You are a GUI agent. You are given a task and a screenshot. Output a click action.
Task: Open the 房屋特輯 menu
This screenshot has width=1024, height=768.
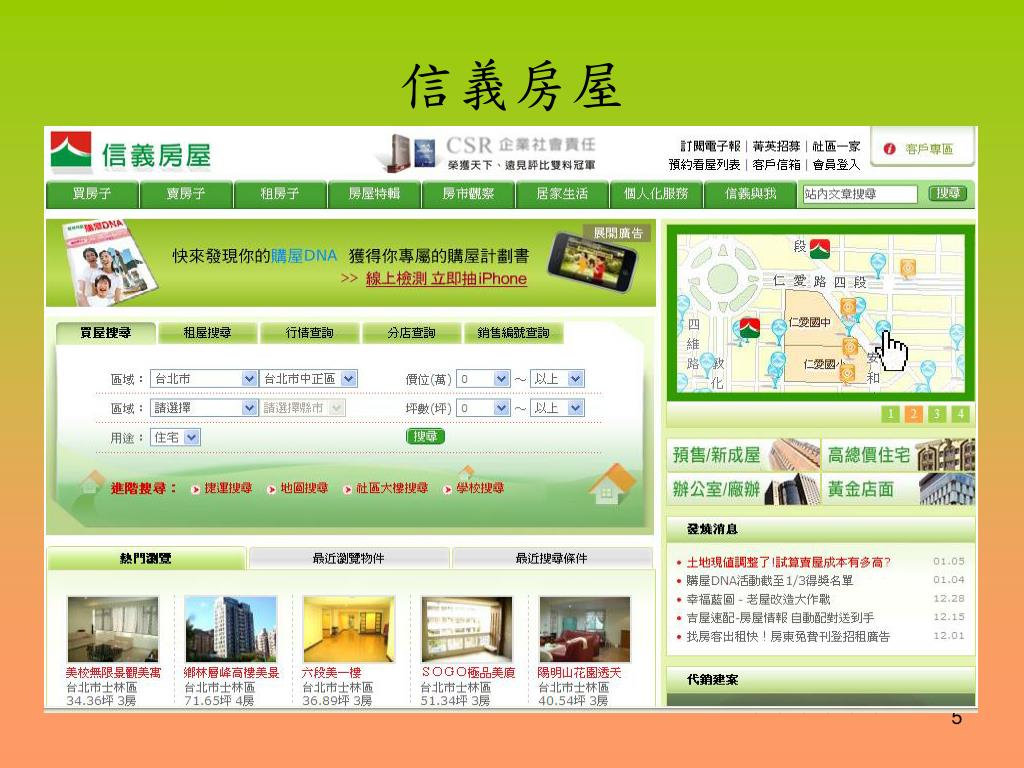tap(374, 194)
